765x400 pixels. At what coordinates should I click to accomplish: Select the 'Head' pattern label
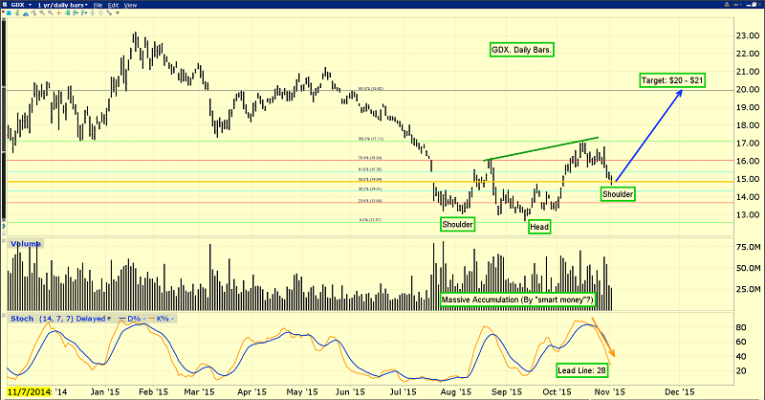(541, 227)
